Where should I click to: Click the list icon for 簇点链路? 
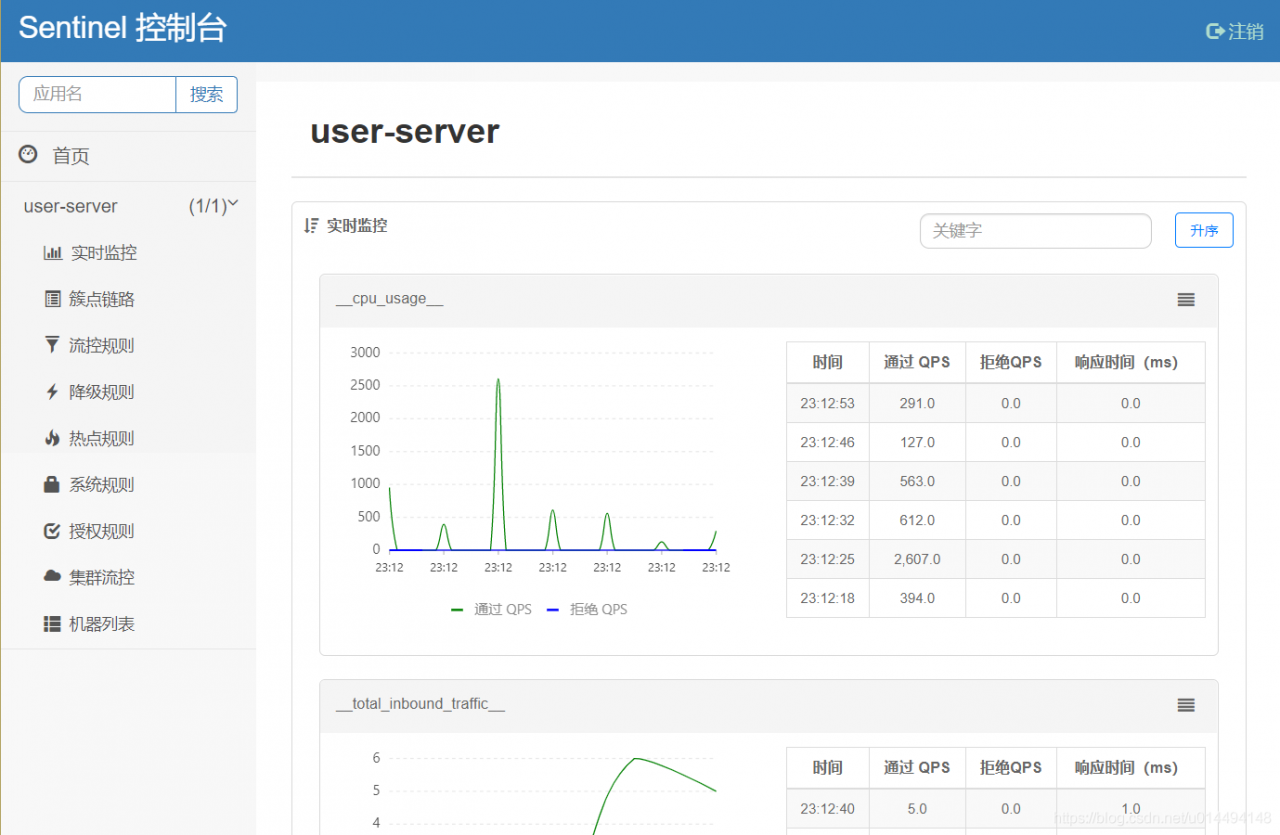52,299
